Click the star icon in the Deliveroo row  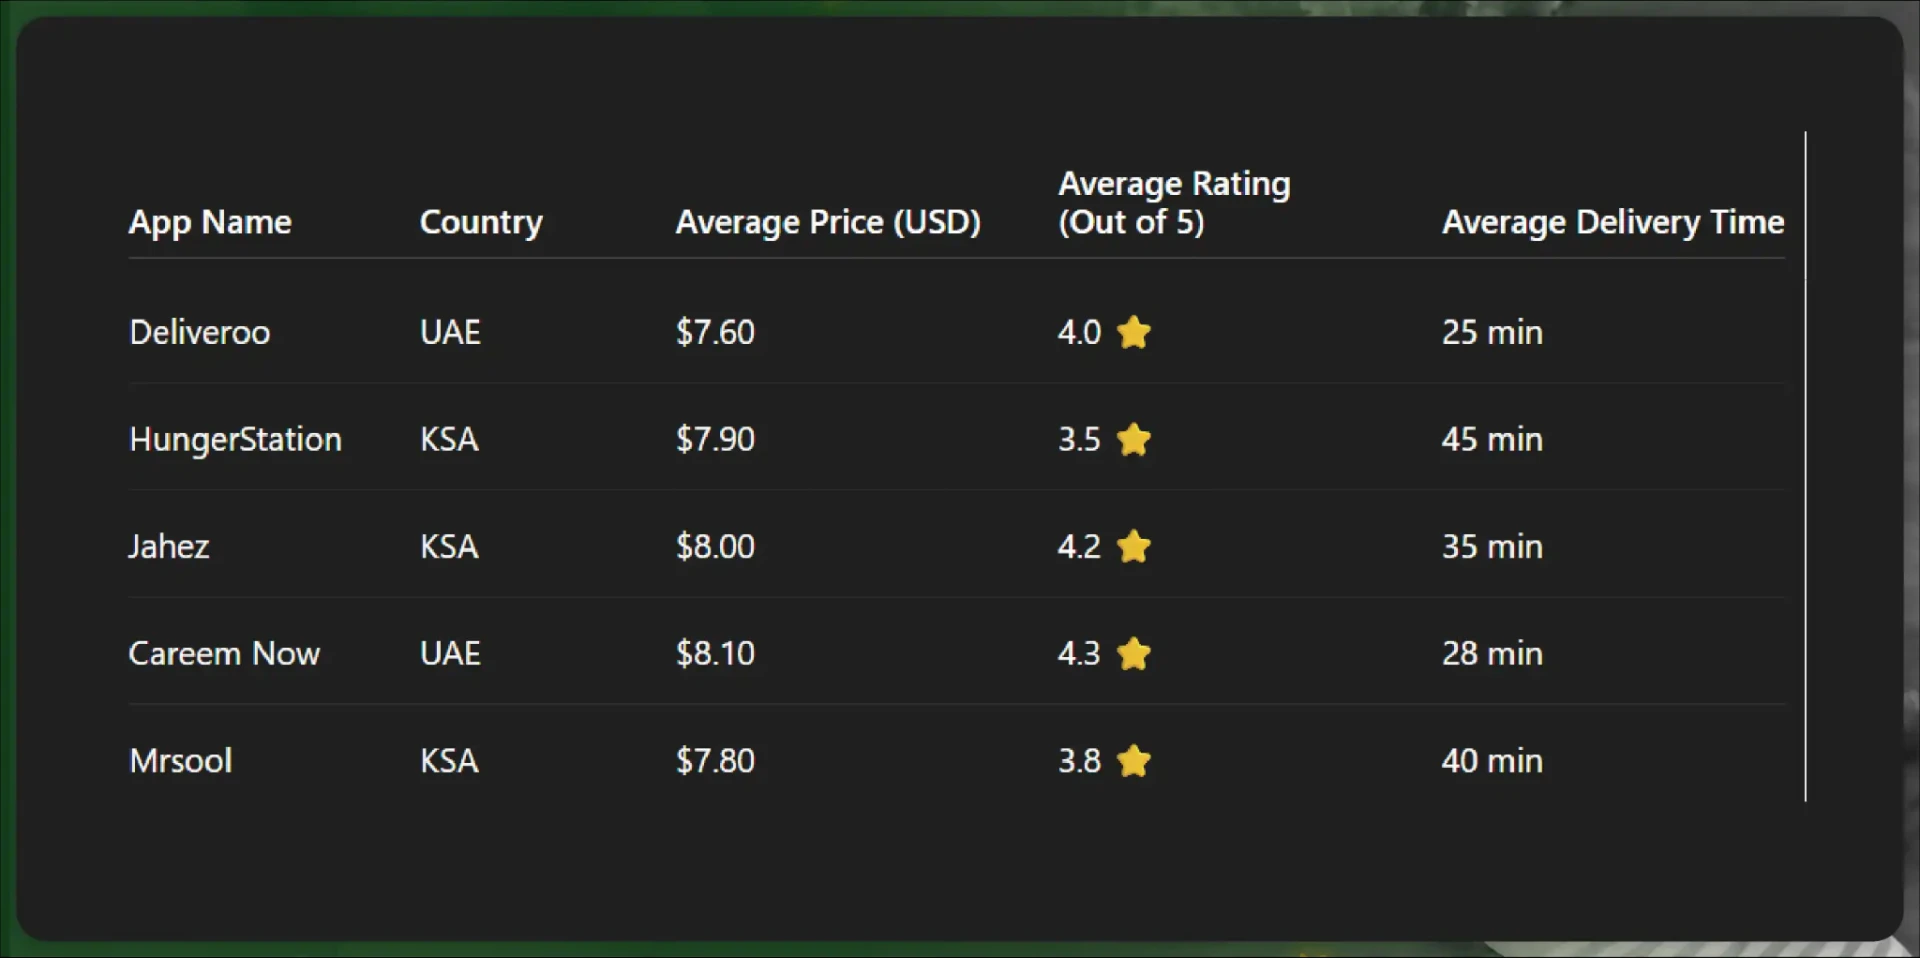1134,332
